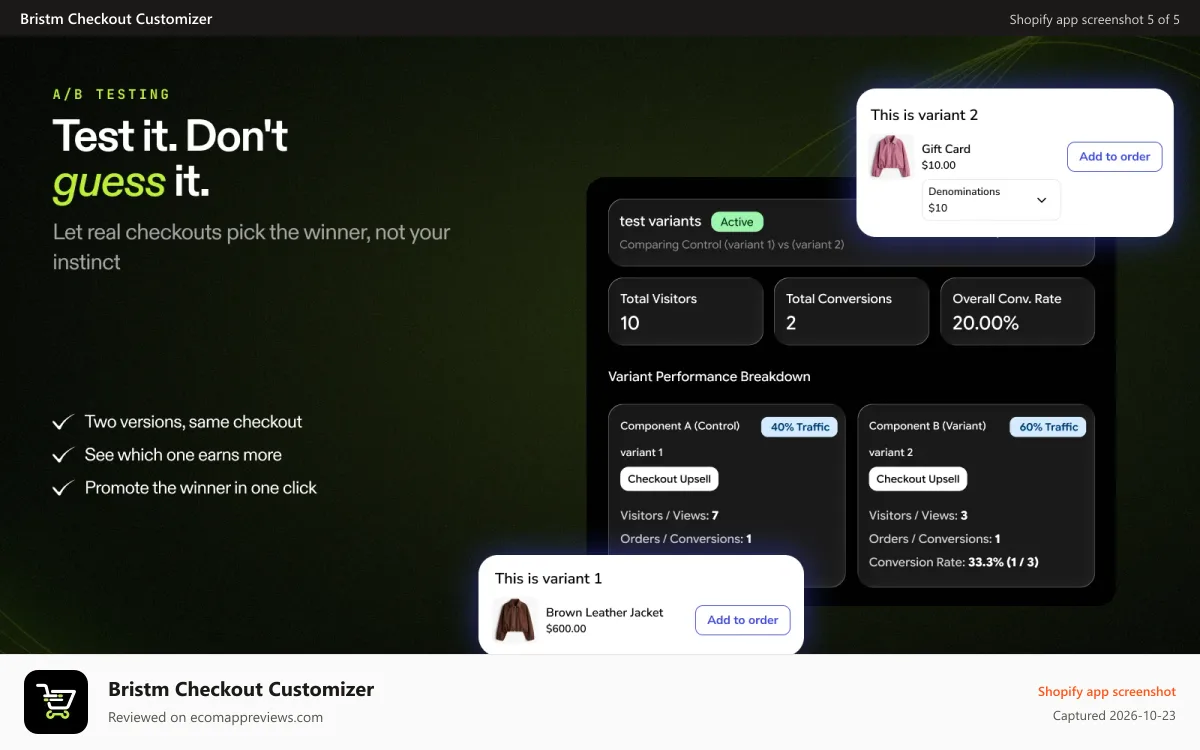1200x750 pixels.
Task: Click the 'Component A (Control)' label
Action: coord(680,426)
